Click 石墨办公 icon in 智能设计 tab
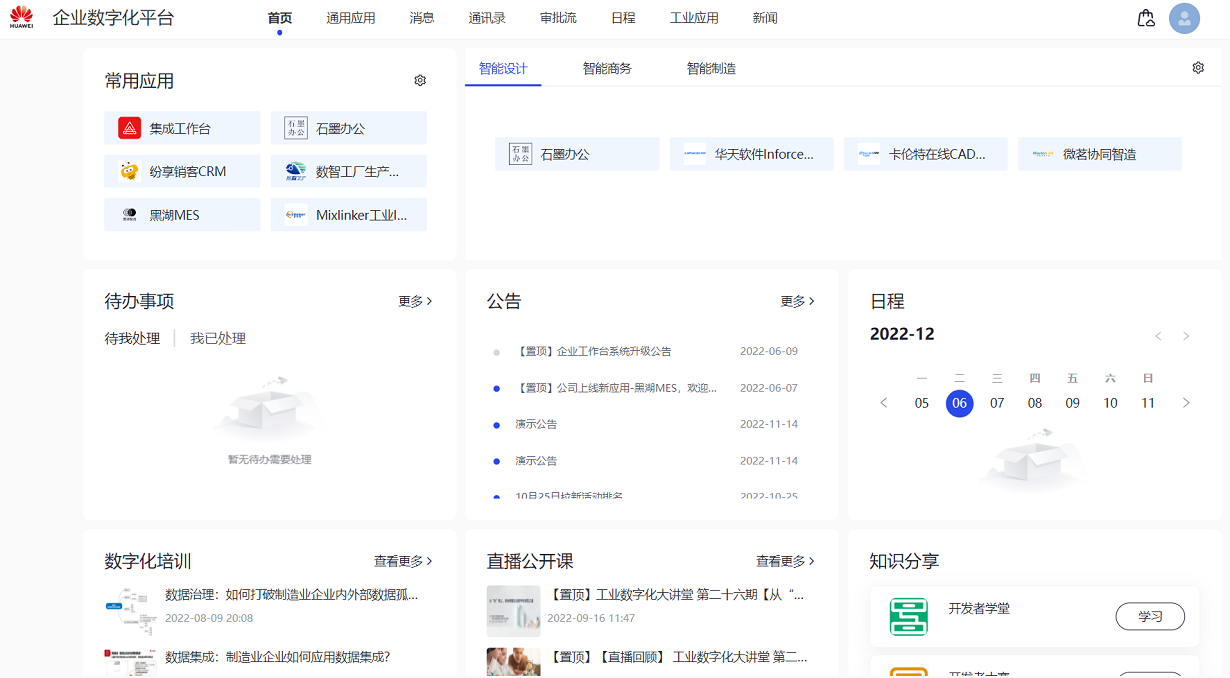This screenshot has height=678, width=1230. click(520, 154)
